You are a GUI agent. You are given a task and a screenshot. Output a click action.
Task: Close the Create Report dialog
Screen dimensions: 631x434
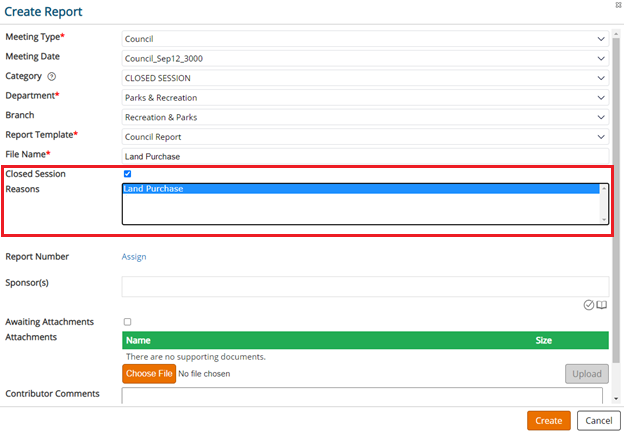click(619, 5)
